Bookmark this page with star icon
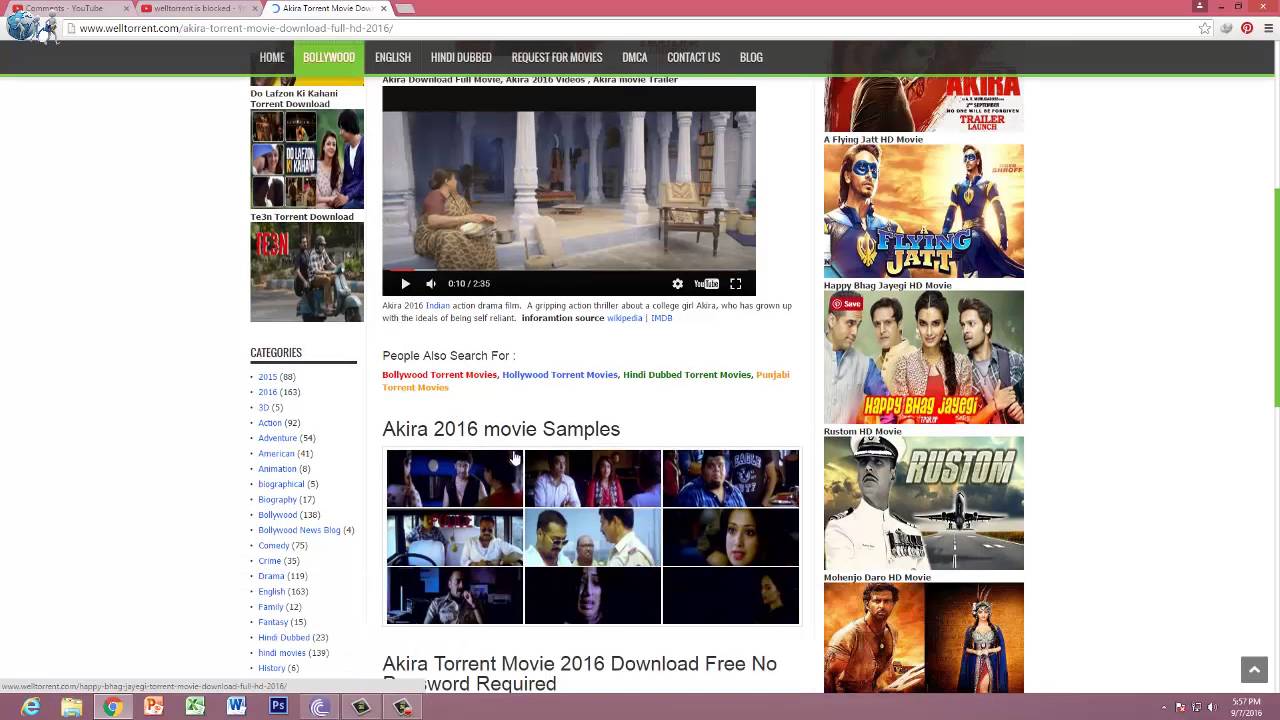 [1205, 28]
